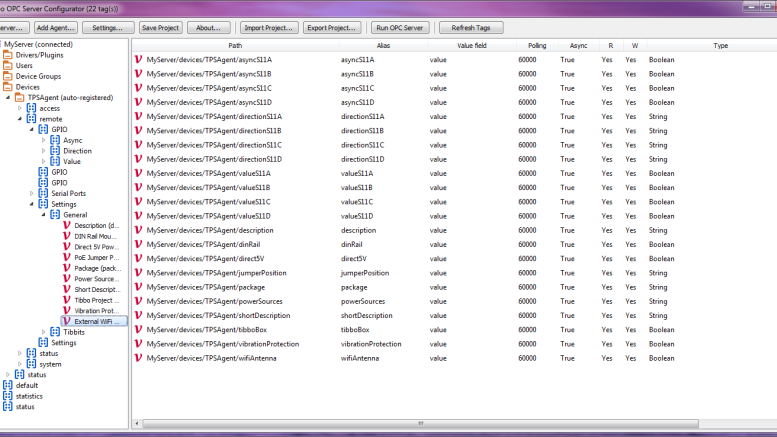Click the variable icon on the dinRail row
The image size is (777, 437).
138,245
